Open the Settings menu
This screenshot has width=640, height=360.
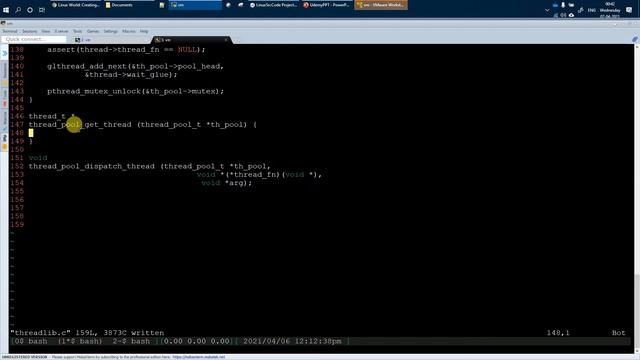tap(110, 31)
